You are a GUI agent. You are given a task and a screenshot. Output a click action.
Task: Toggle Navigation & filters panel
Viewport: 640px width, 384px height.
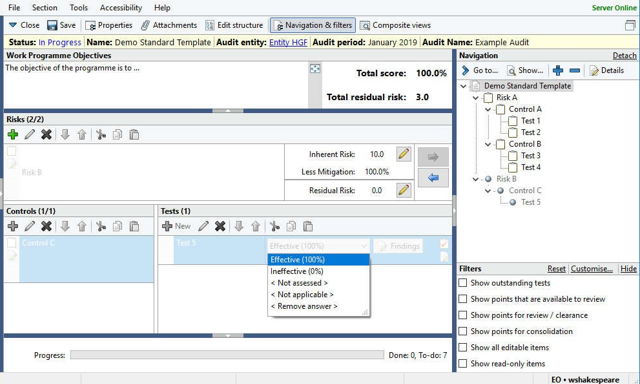[x=313, y=25]
